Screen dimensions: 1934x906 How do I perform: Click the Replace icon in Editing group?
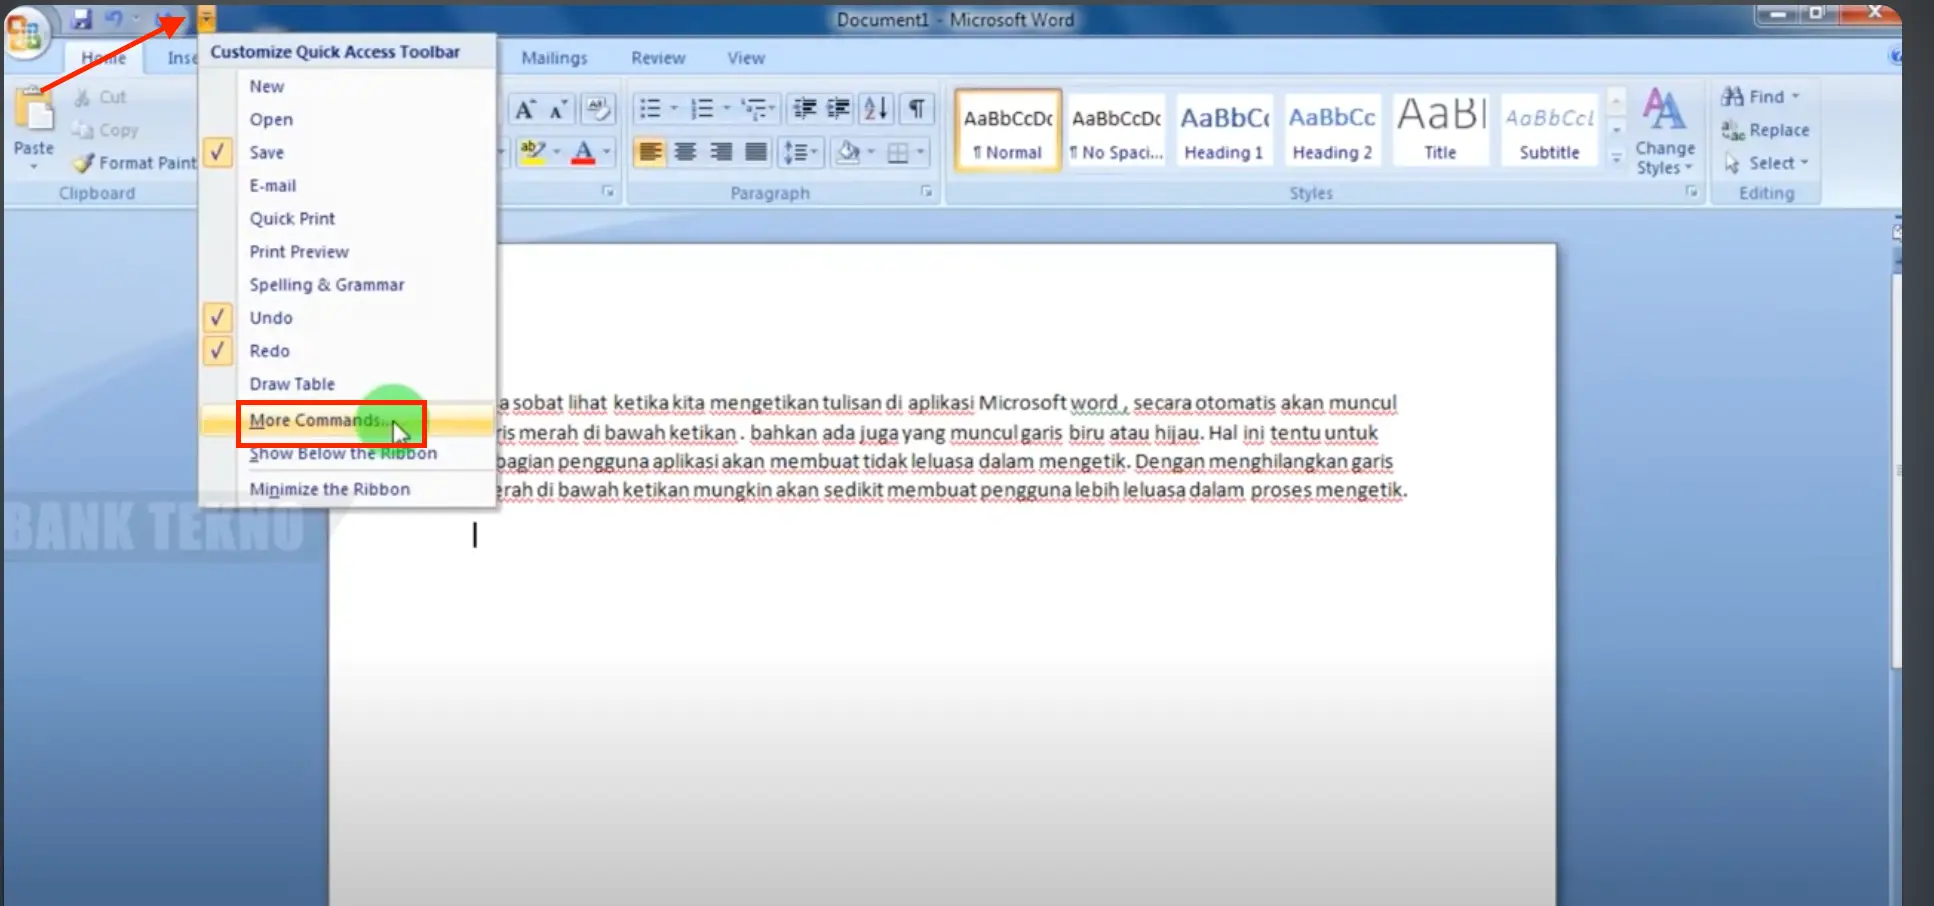(1733, 130)
